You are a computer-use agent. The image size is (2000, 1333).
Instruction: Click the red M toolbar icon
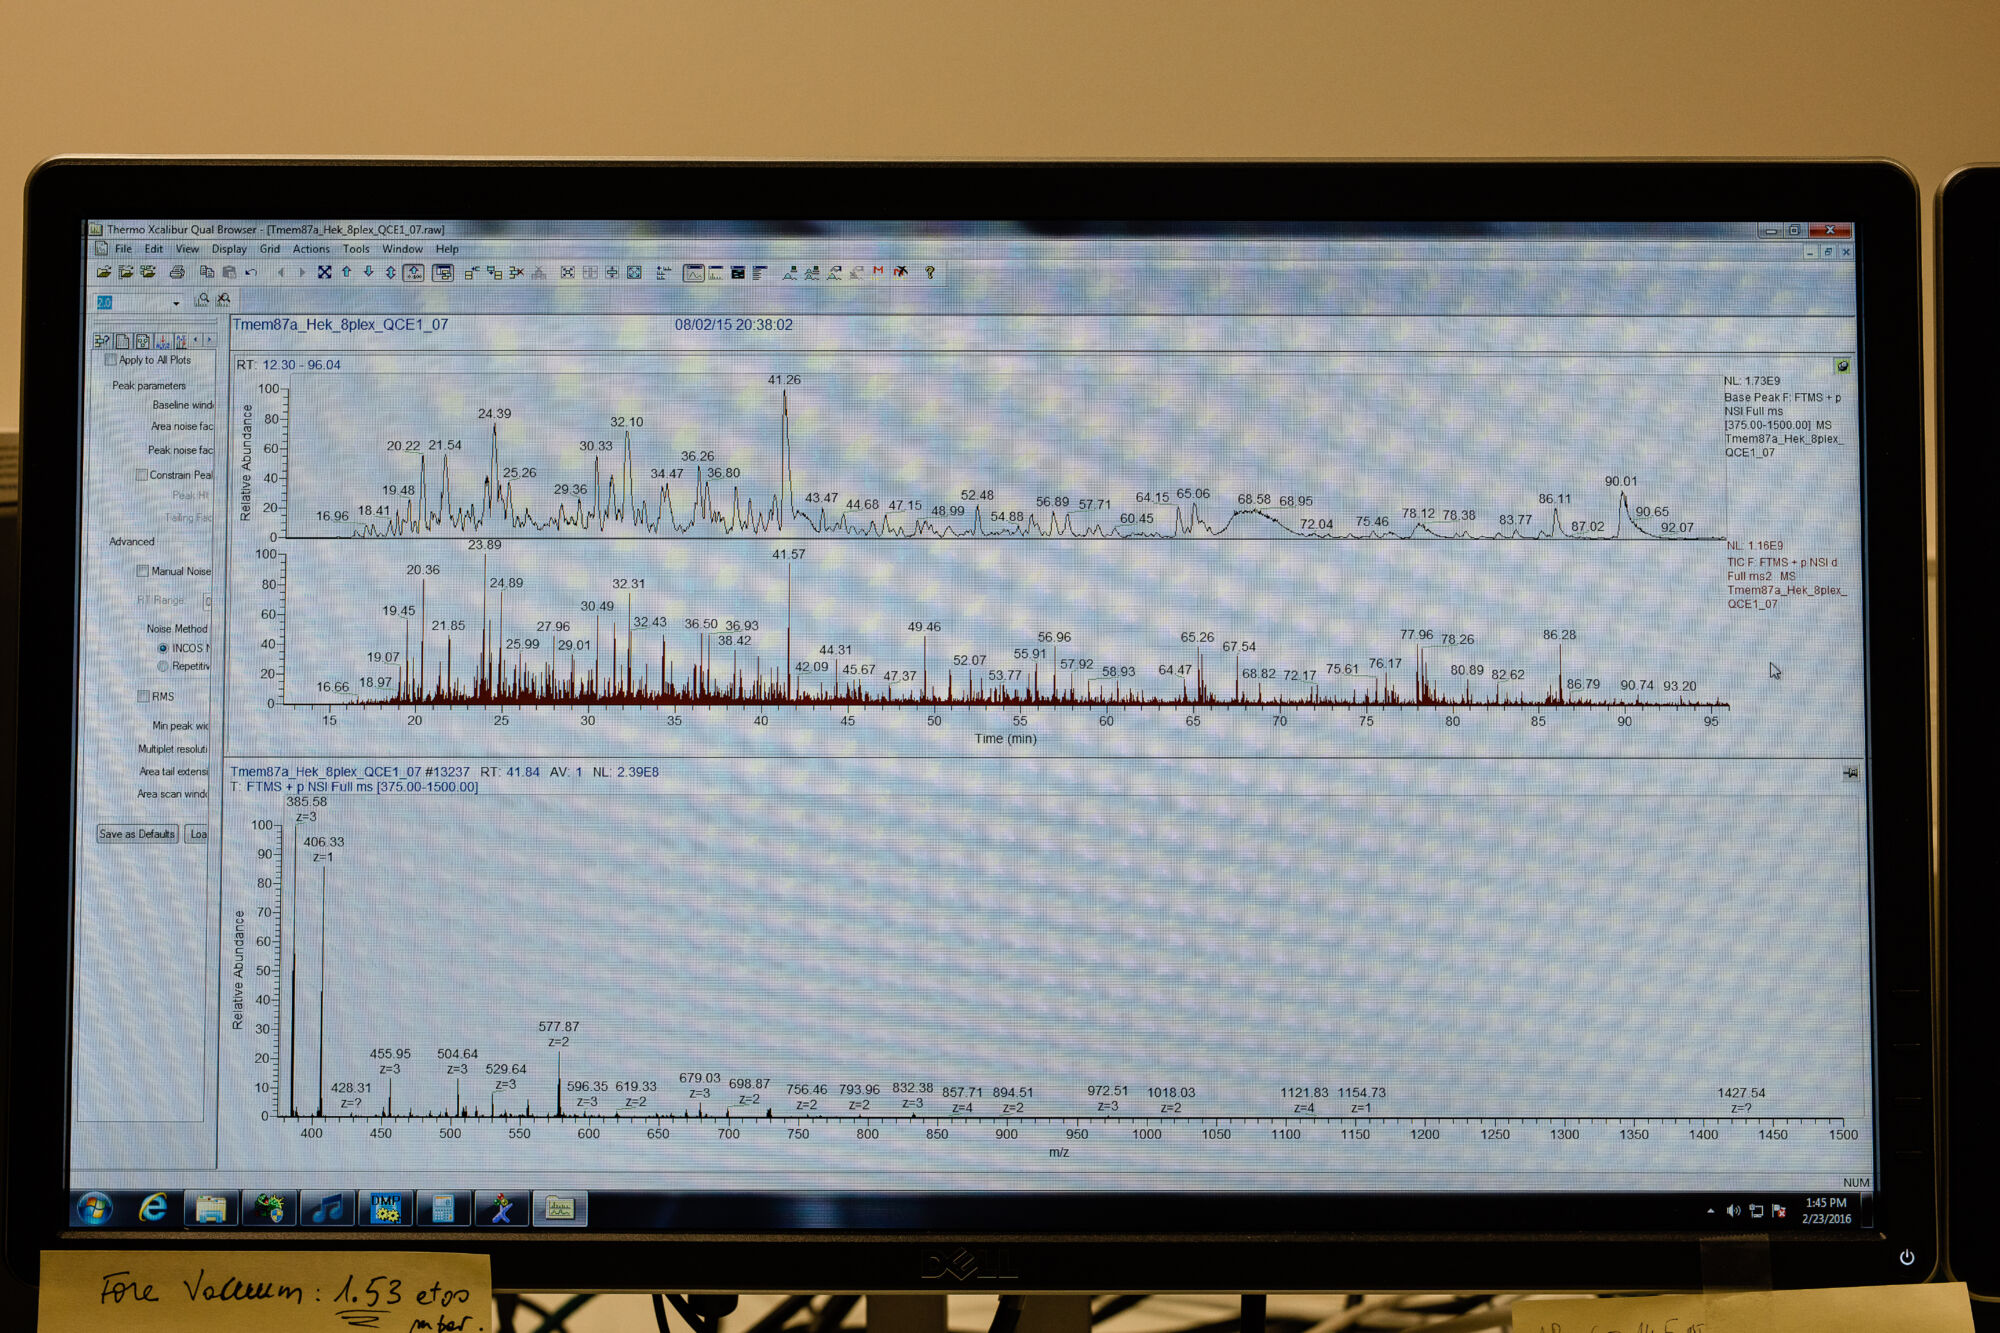878,271
